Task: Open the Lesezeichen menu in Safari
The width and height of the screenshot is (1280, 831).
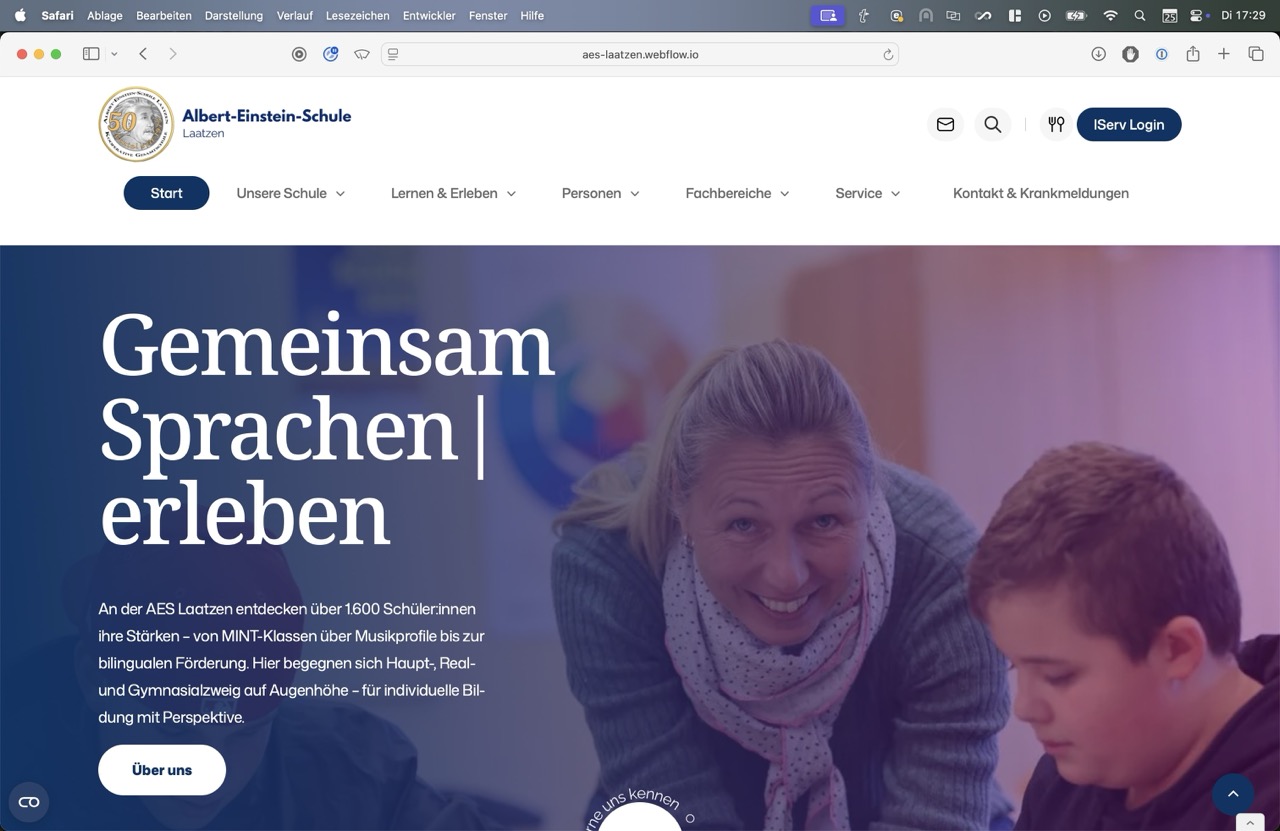Action: click(x=357, y=15)
